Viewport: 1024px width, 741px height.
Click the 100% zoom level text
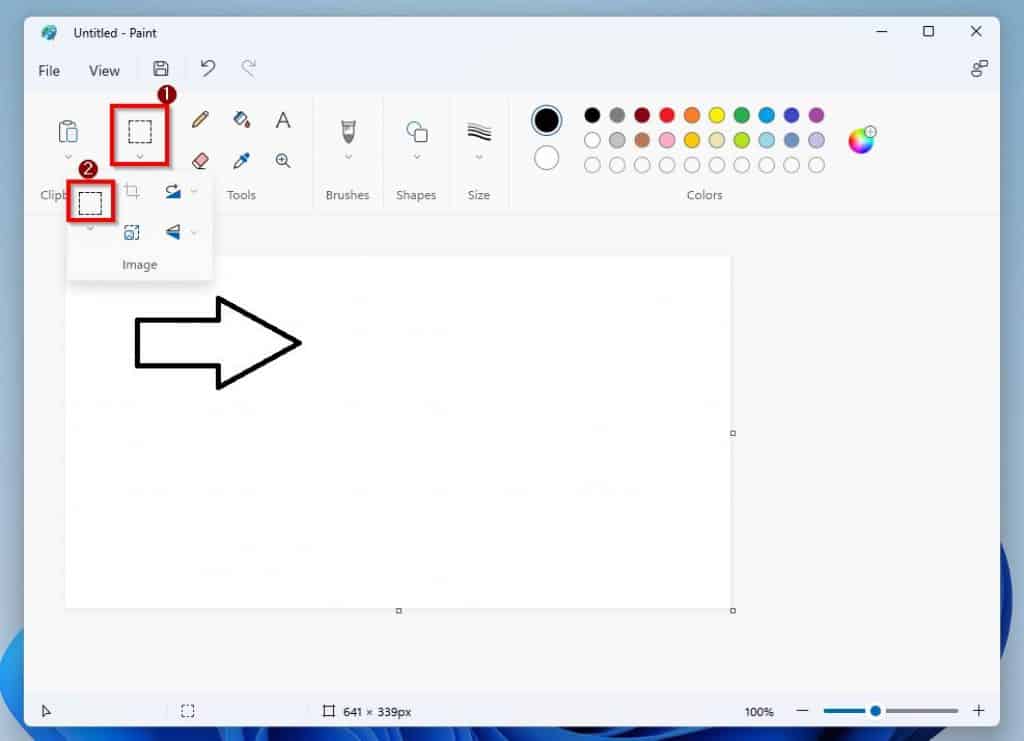click(759, 712)
